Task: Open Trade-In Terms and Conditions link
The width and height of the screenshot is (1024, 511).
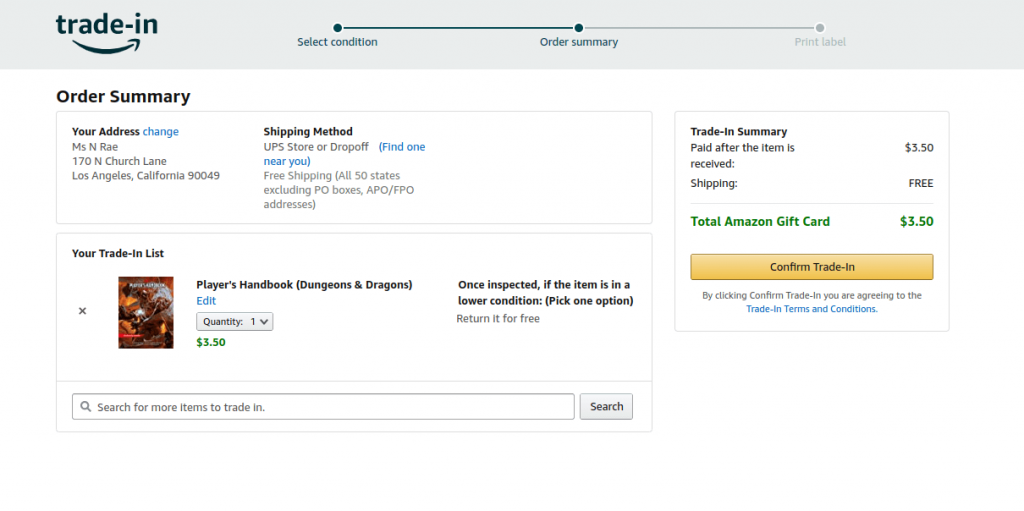Action: pos(811,309)
